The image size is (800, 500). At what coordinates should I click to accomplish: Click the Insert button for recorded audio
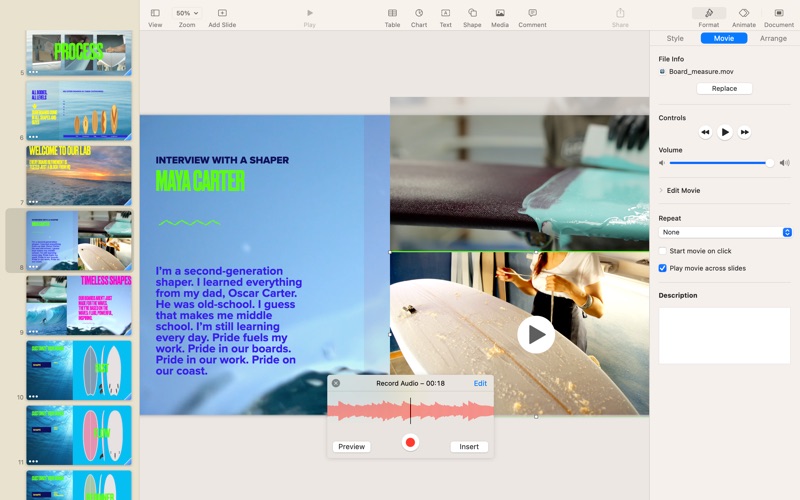469,447
